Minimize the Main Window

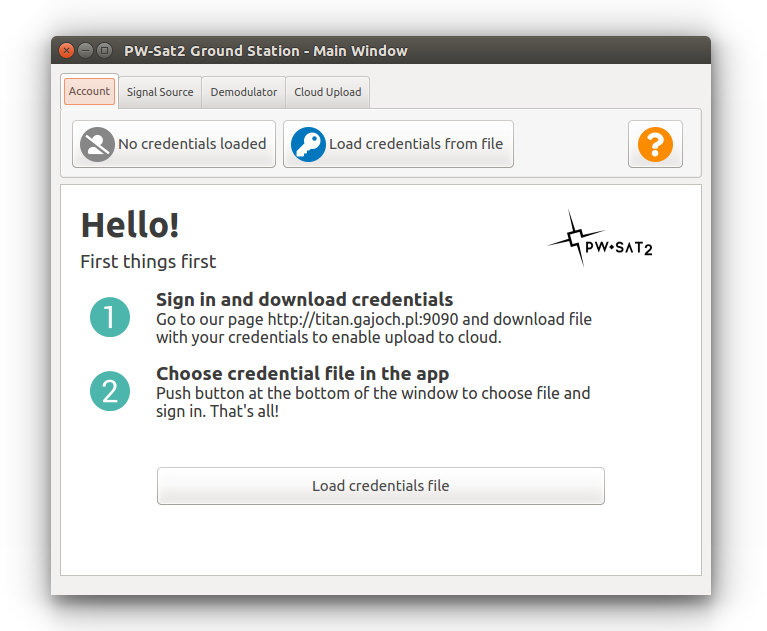pos(86,50)
